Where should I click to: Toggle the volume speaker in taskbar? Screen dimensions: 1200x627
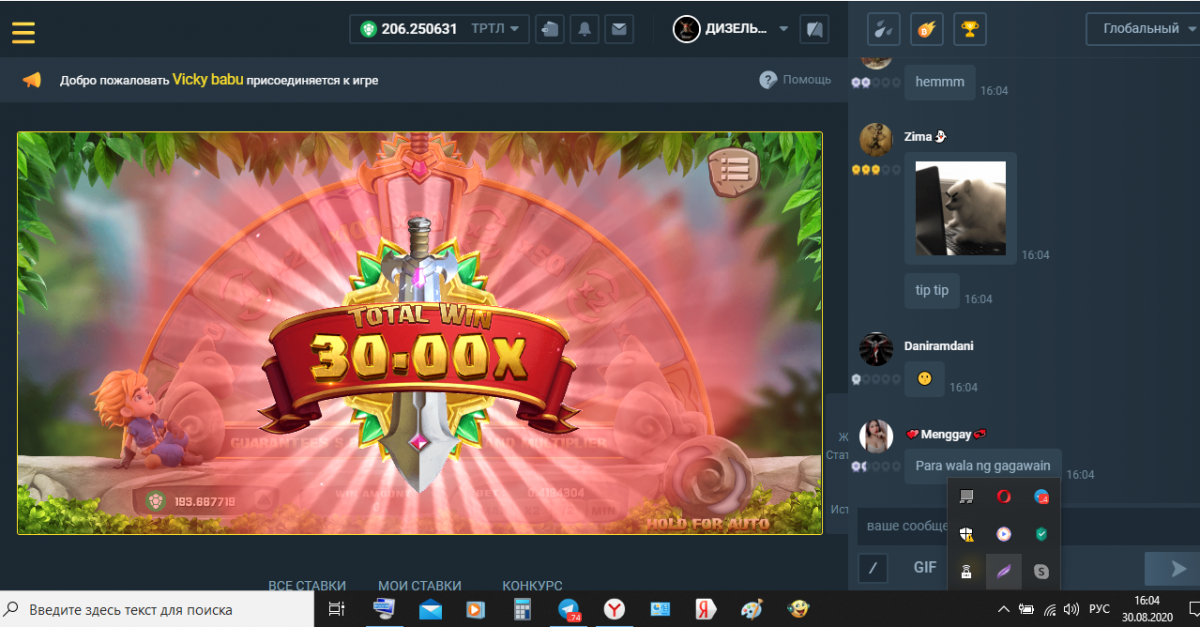point(1071,609)
